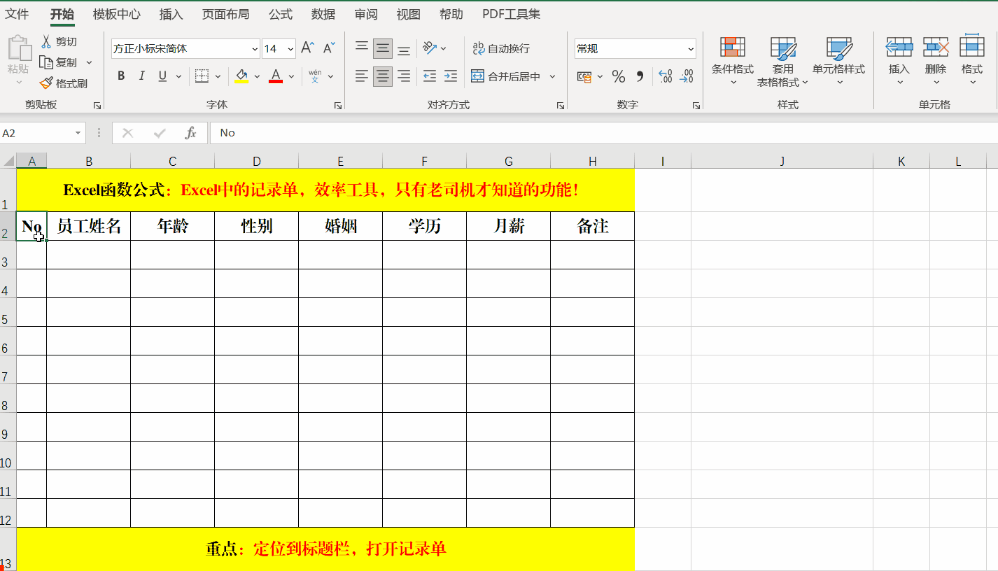998x571 pixels.
Task: Click the accounting number format icon
Action: click(584, 76)
